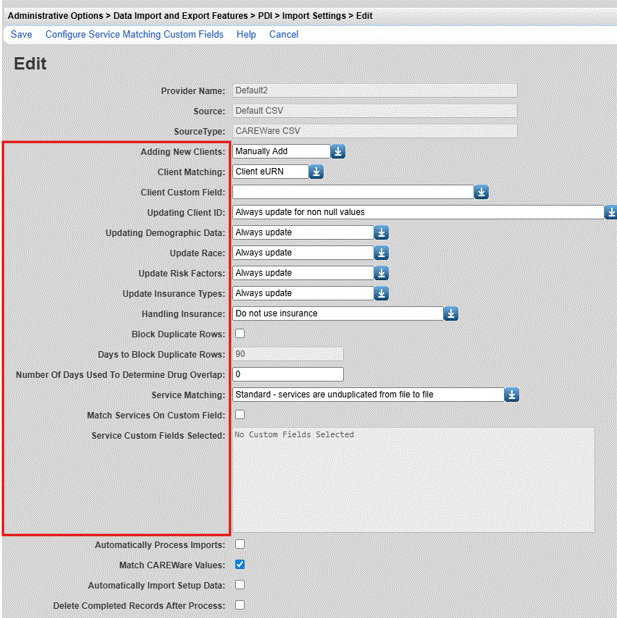The image size is (617, 618).
Task: Click the Provider Name field Default2
Action: (375, 91)
